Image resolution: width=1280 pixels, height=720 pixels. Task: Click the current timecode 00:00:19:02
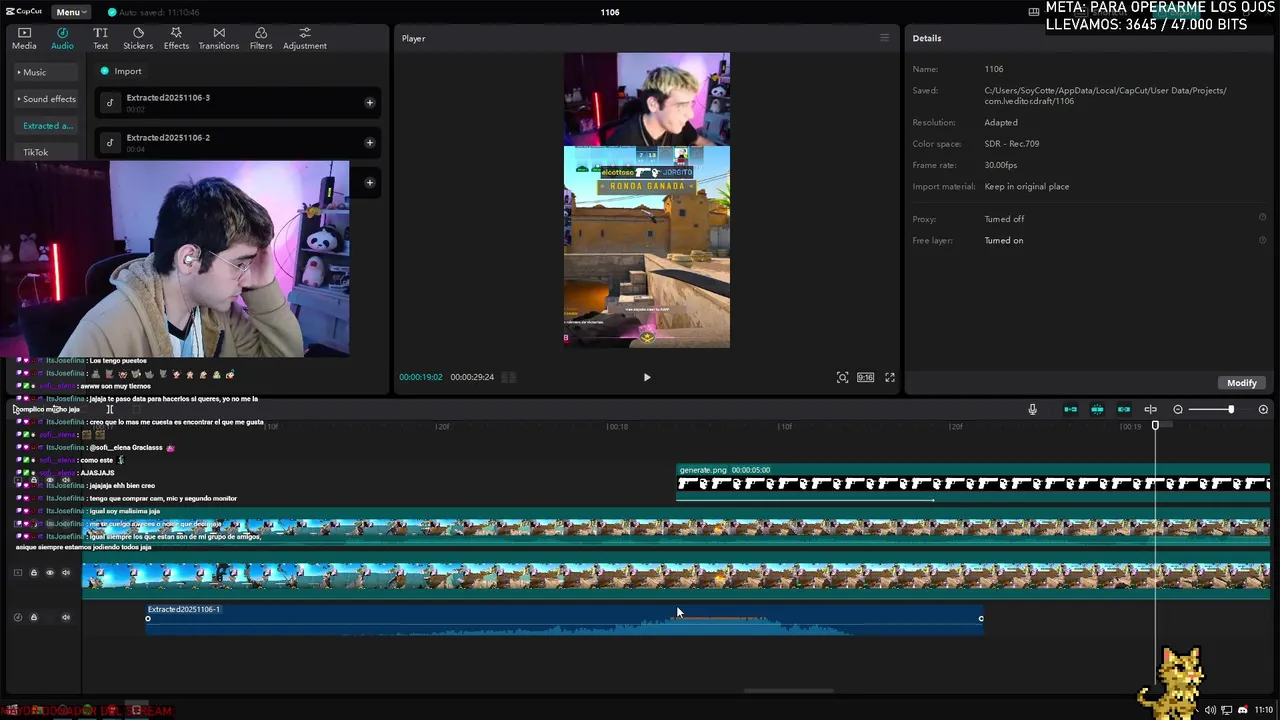click(x=421, y=377)
